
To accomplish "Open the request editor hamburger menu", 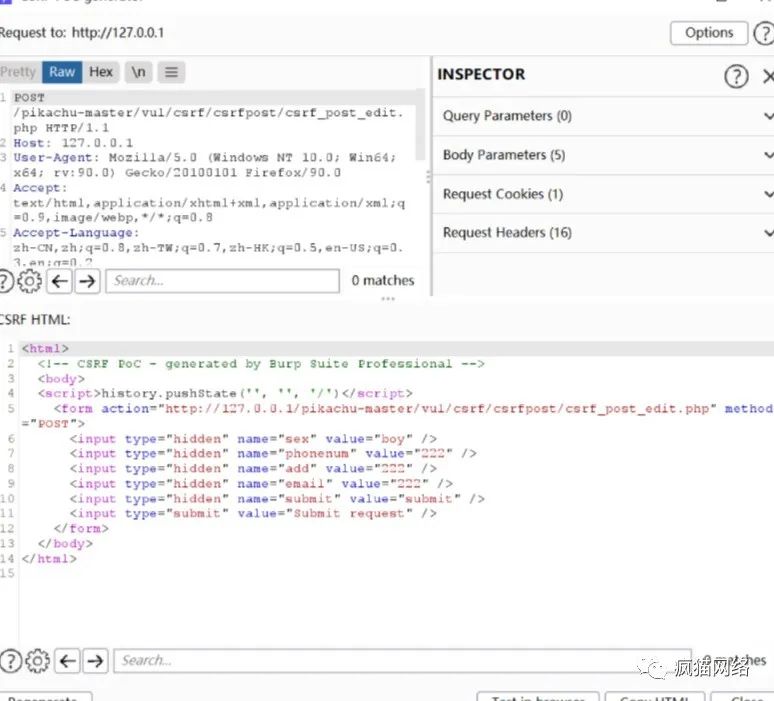I will tap(171, 72).
